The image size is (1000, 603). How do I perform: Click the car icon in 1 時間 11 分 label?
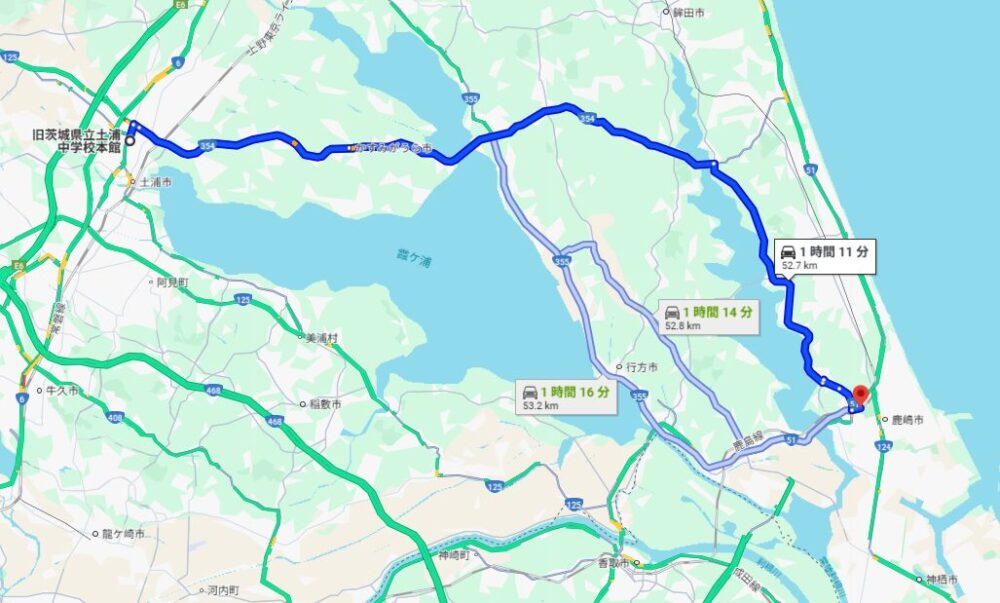pos(789,252)
